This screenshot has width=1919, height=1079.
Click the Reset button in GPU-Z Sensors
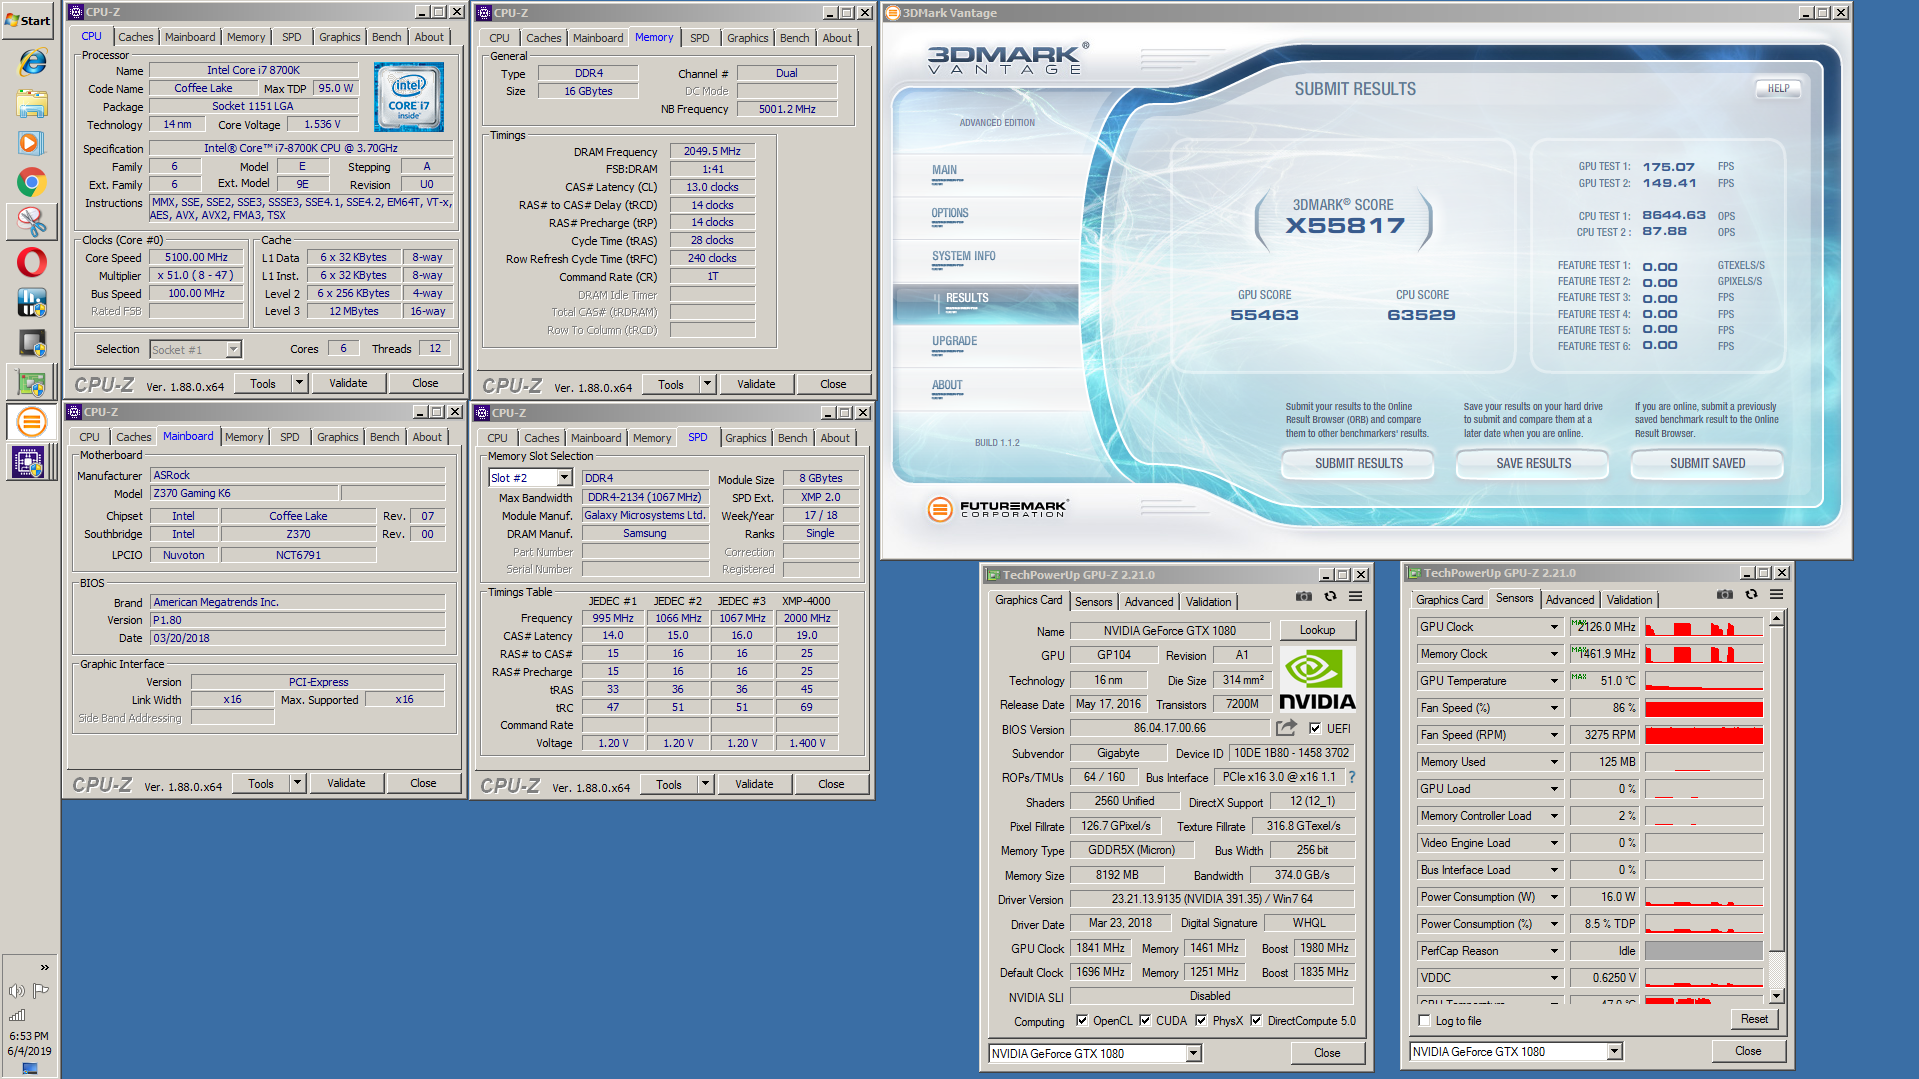(1754, 1019)
